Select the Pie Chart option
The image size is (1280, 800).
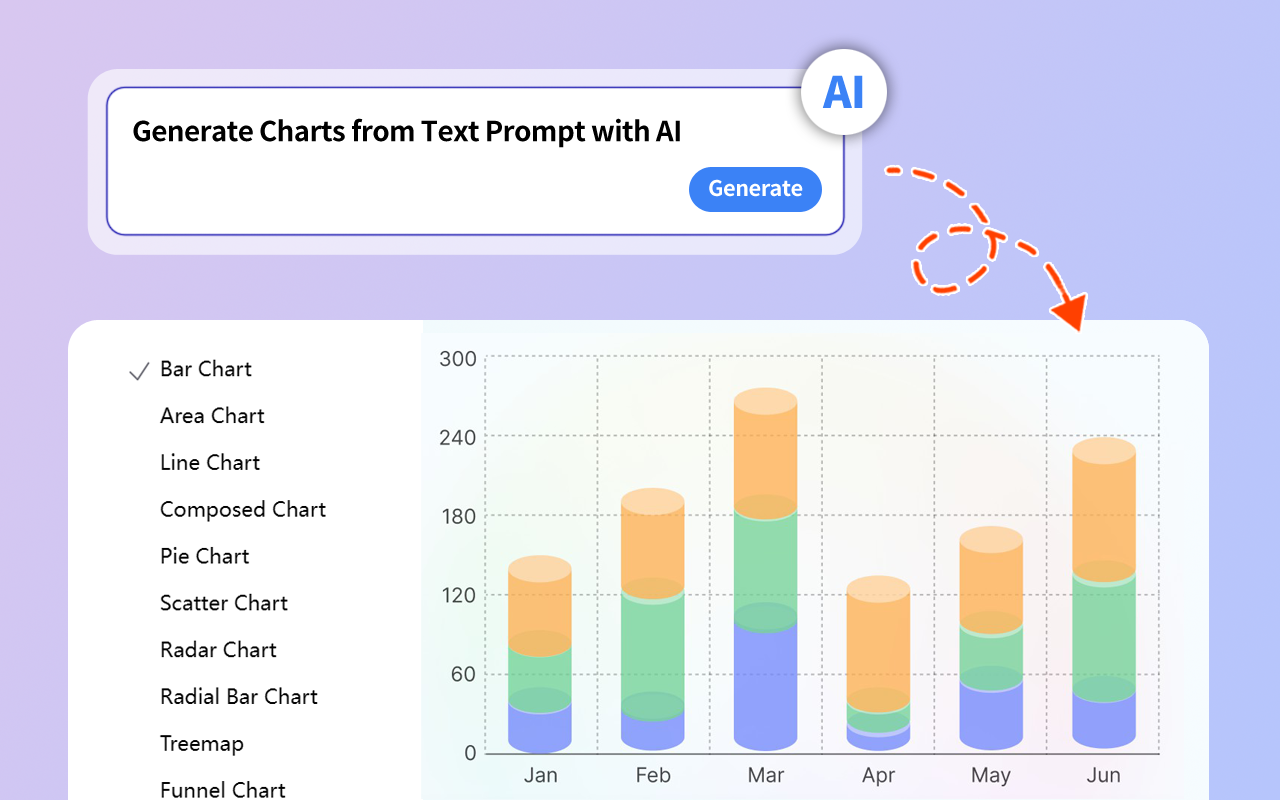point(205,557)
